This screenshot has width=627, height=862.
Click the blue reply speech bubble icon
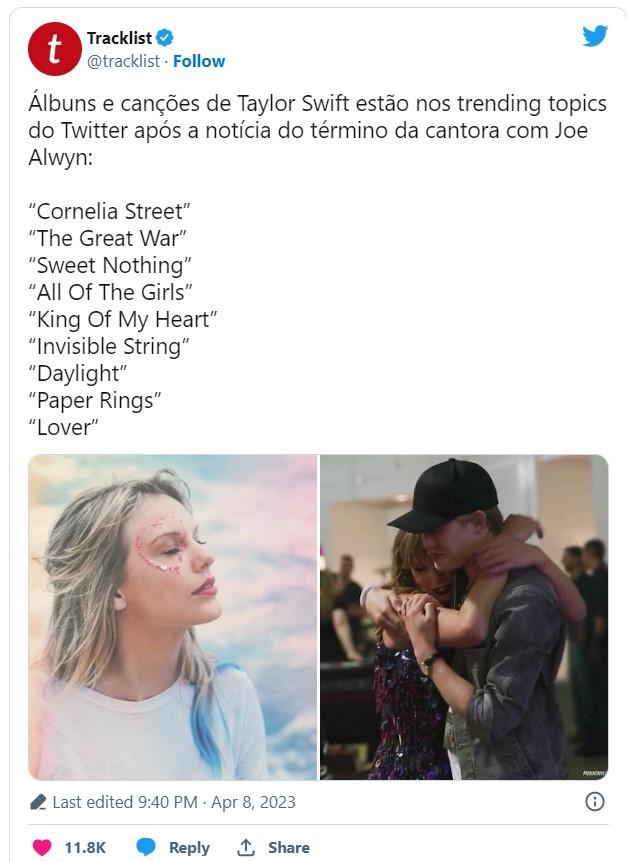pos(146,847)
